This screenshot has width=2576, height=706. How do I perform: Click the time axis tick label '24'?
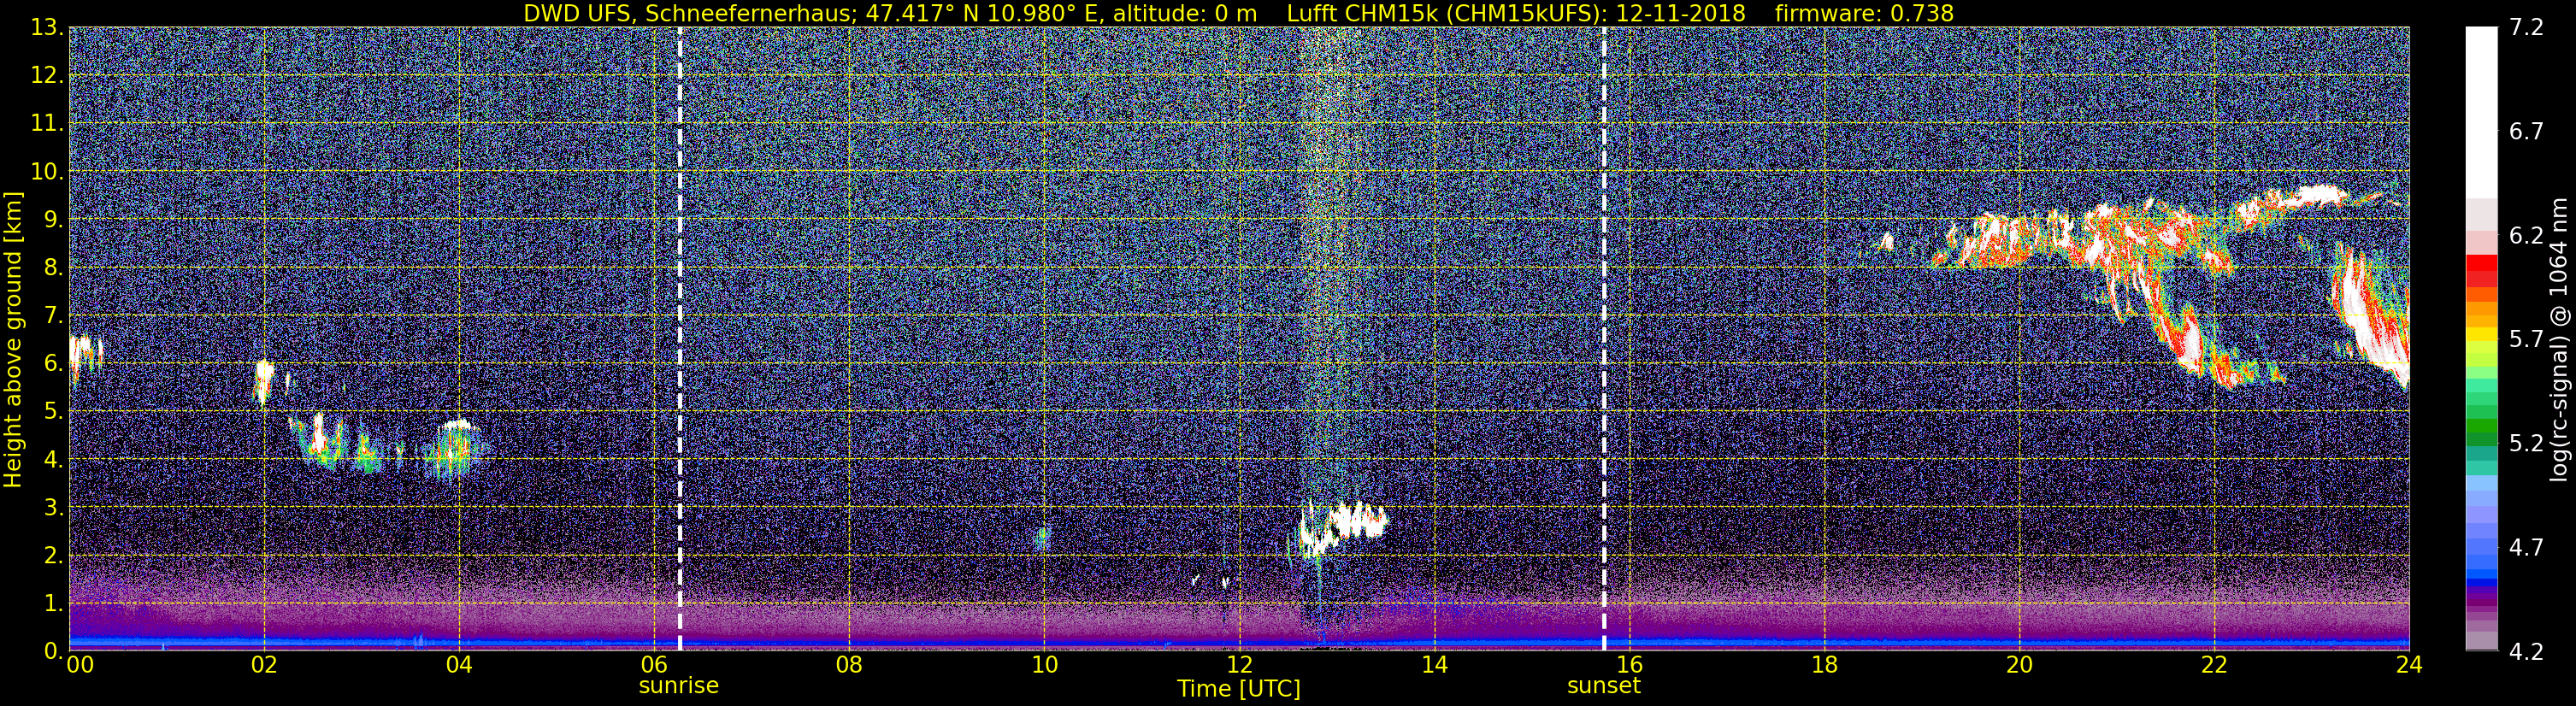[2409, 666]
